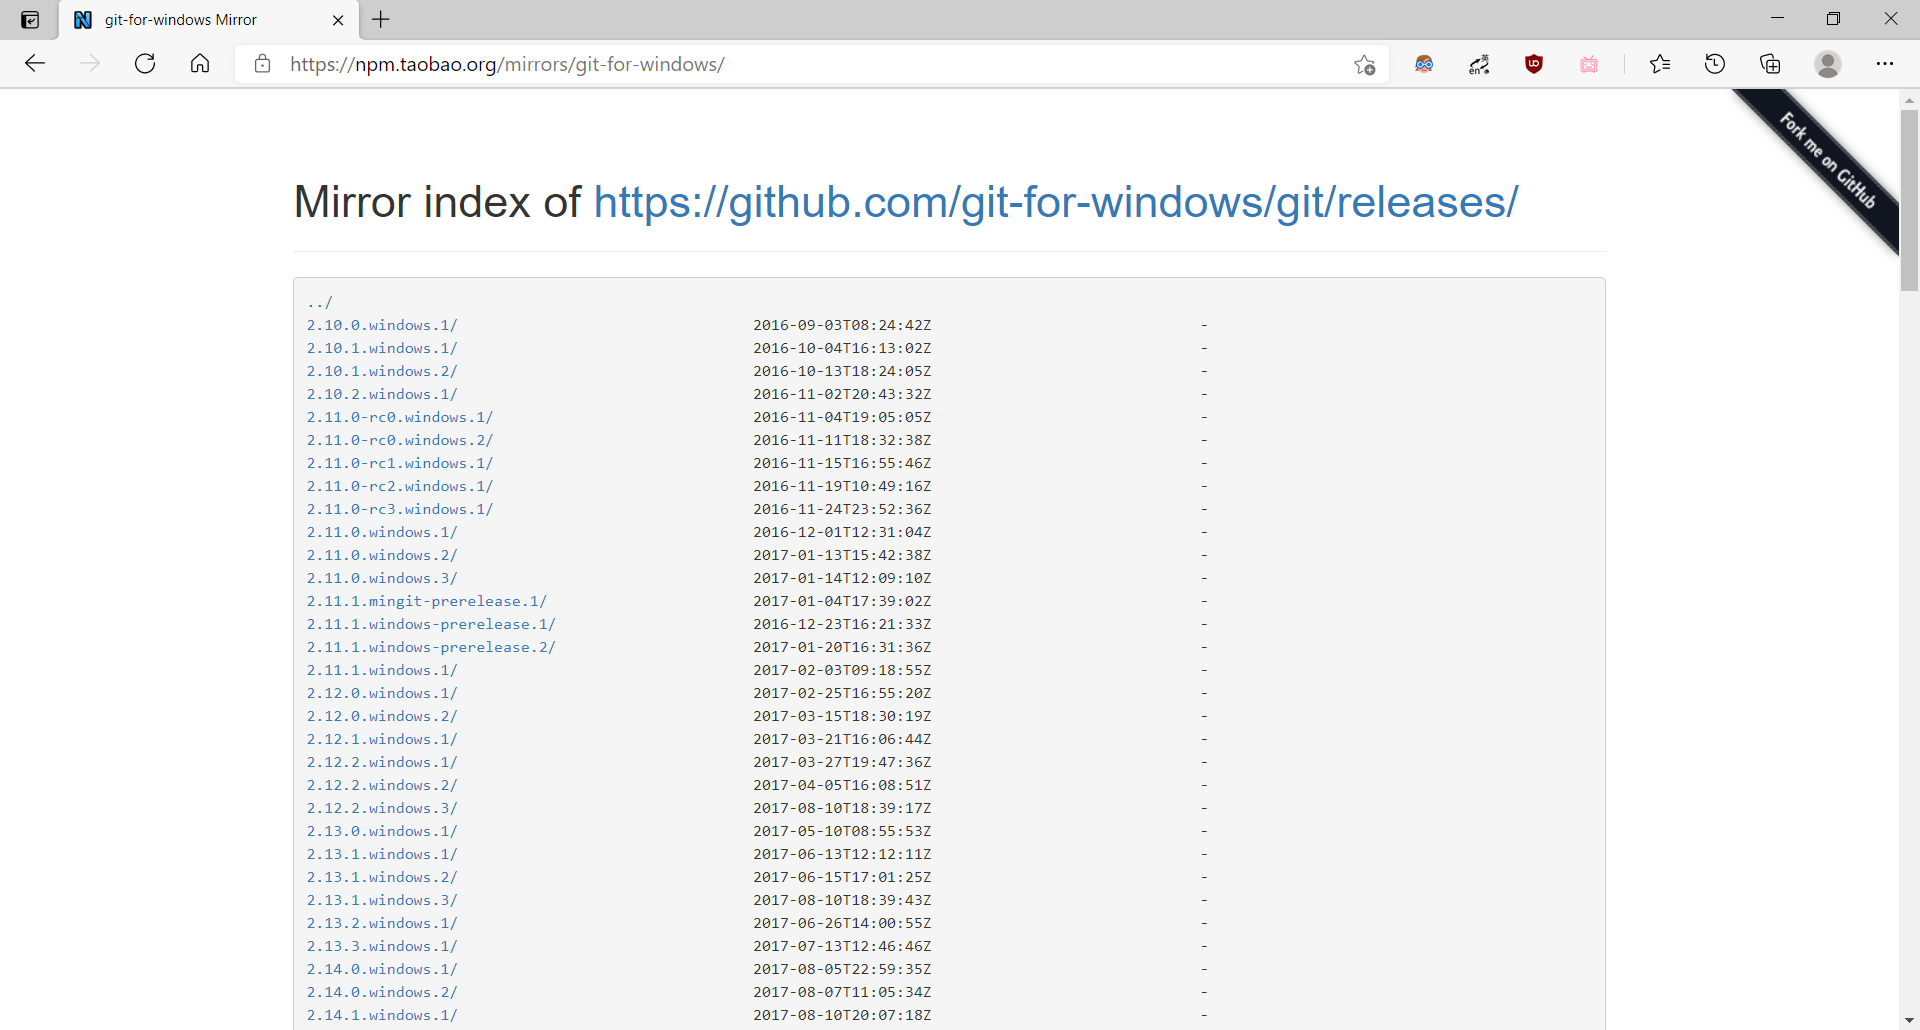Open browser history

1714,64
